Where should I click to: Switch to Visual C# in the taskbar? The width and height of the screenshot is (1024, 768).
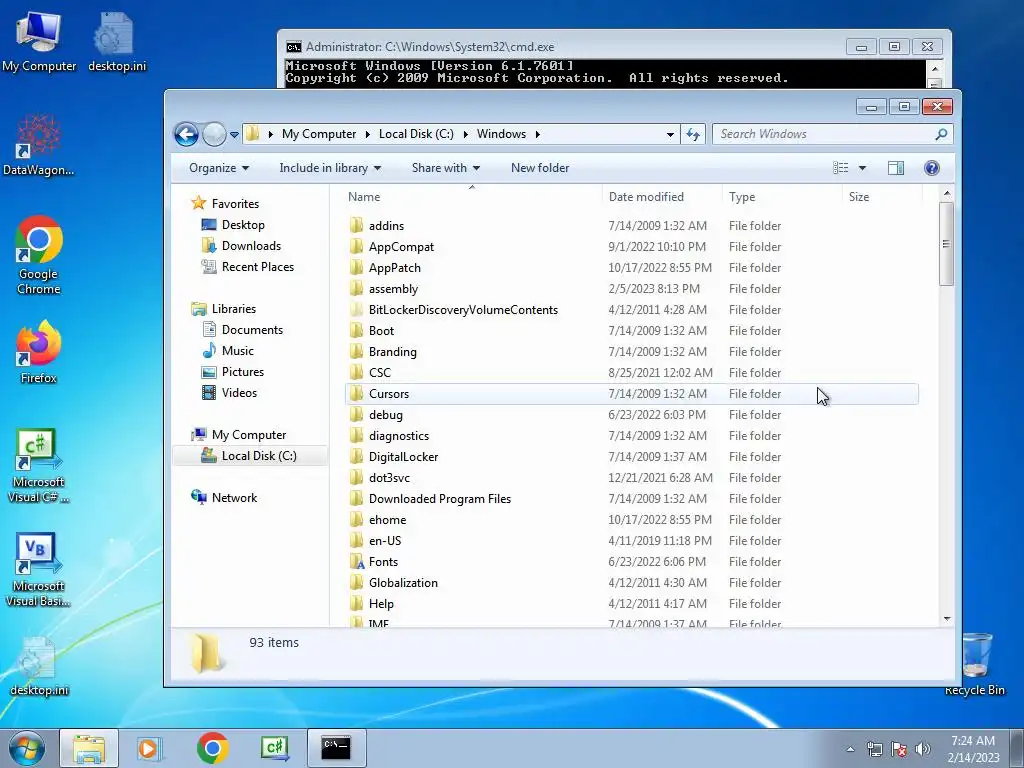tap(274, 748)
